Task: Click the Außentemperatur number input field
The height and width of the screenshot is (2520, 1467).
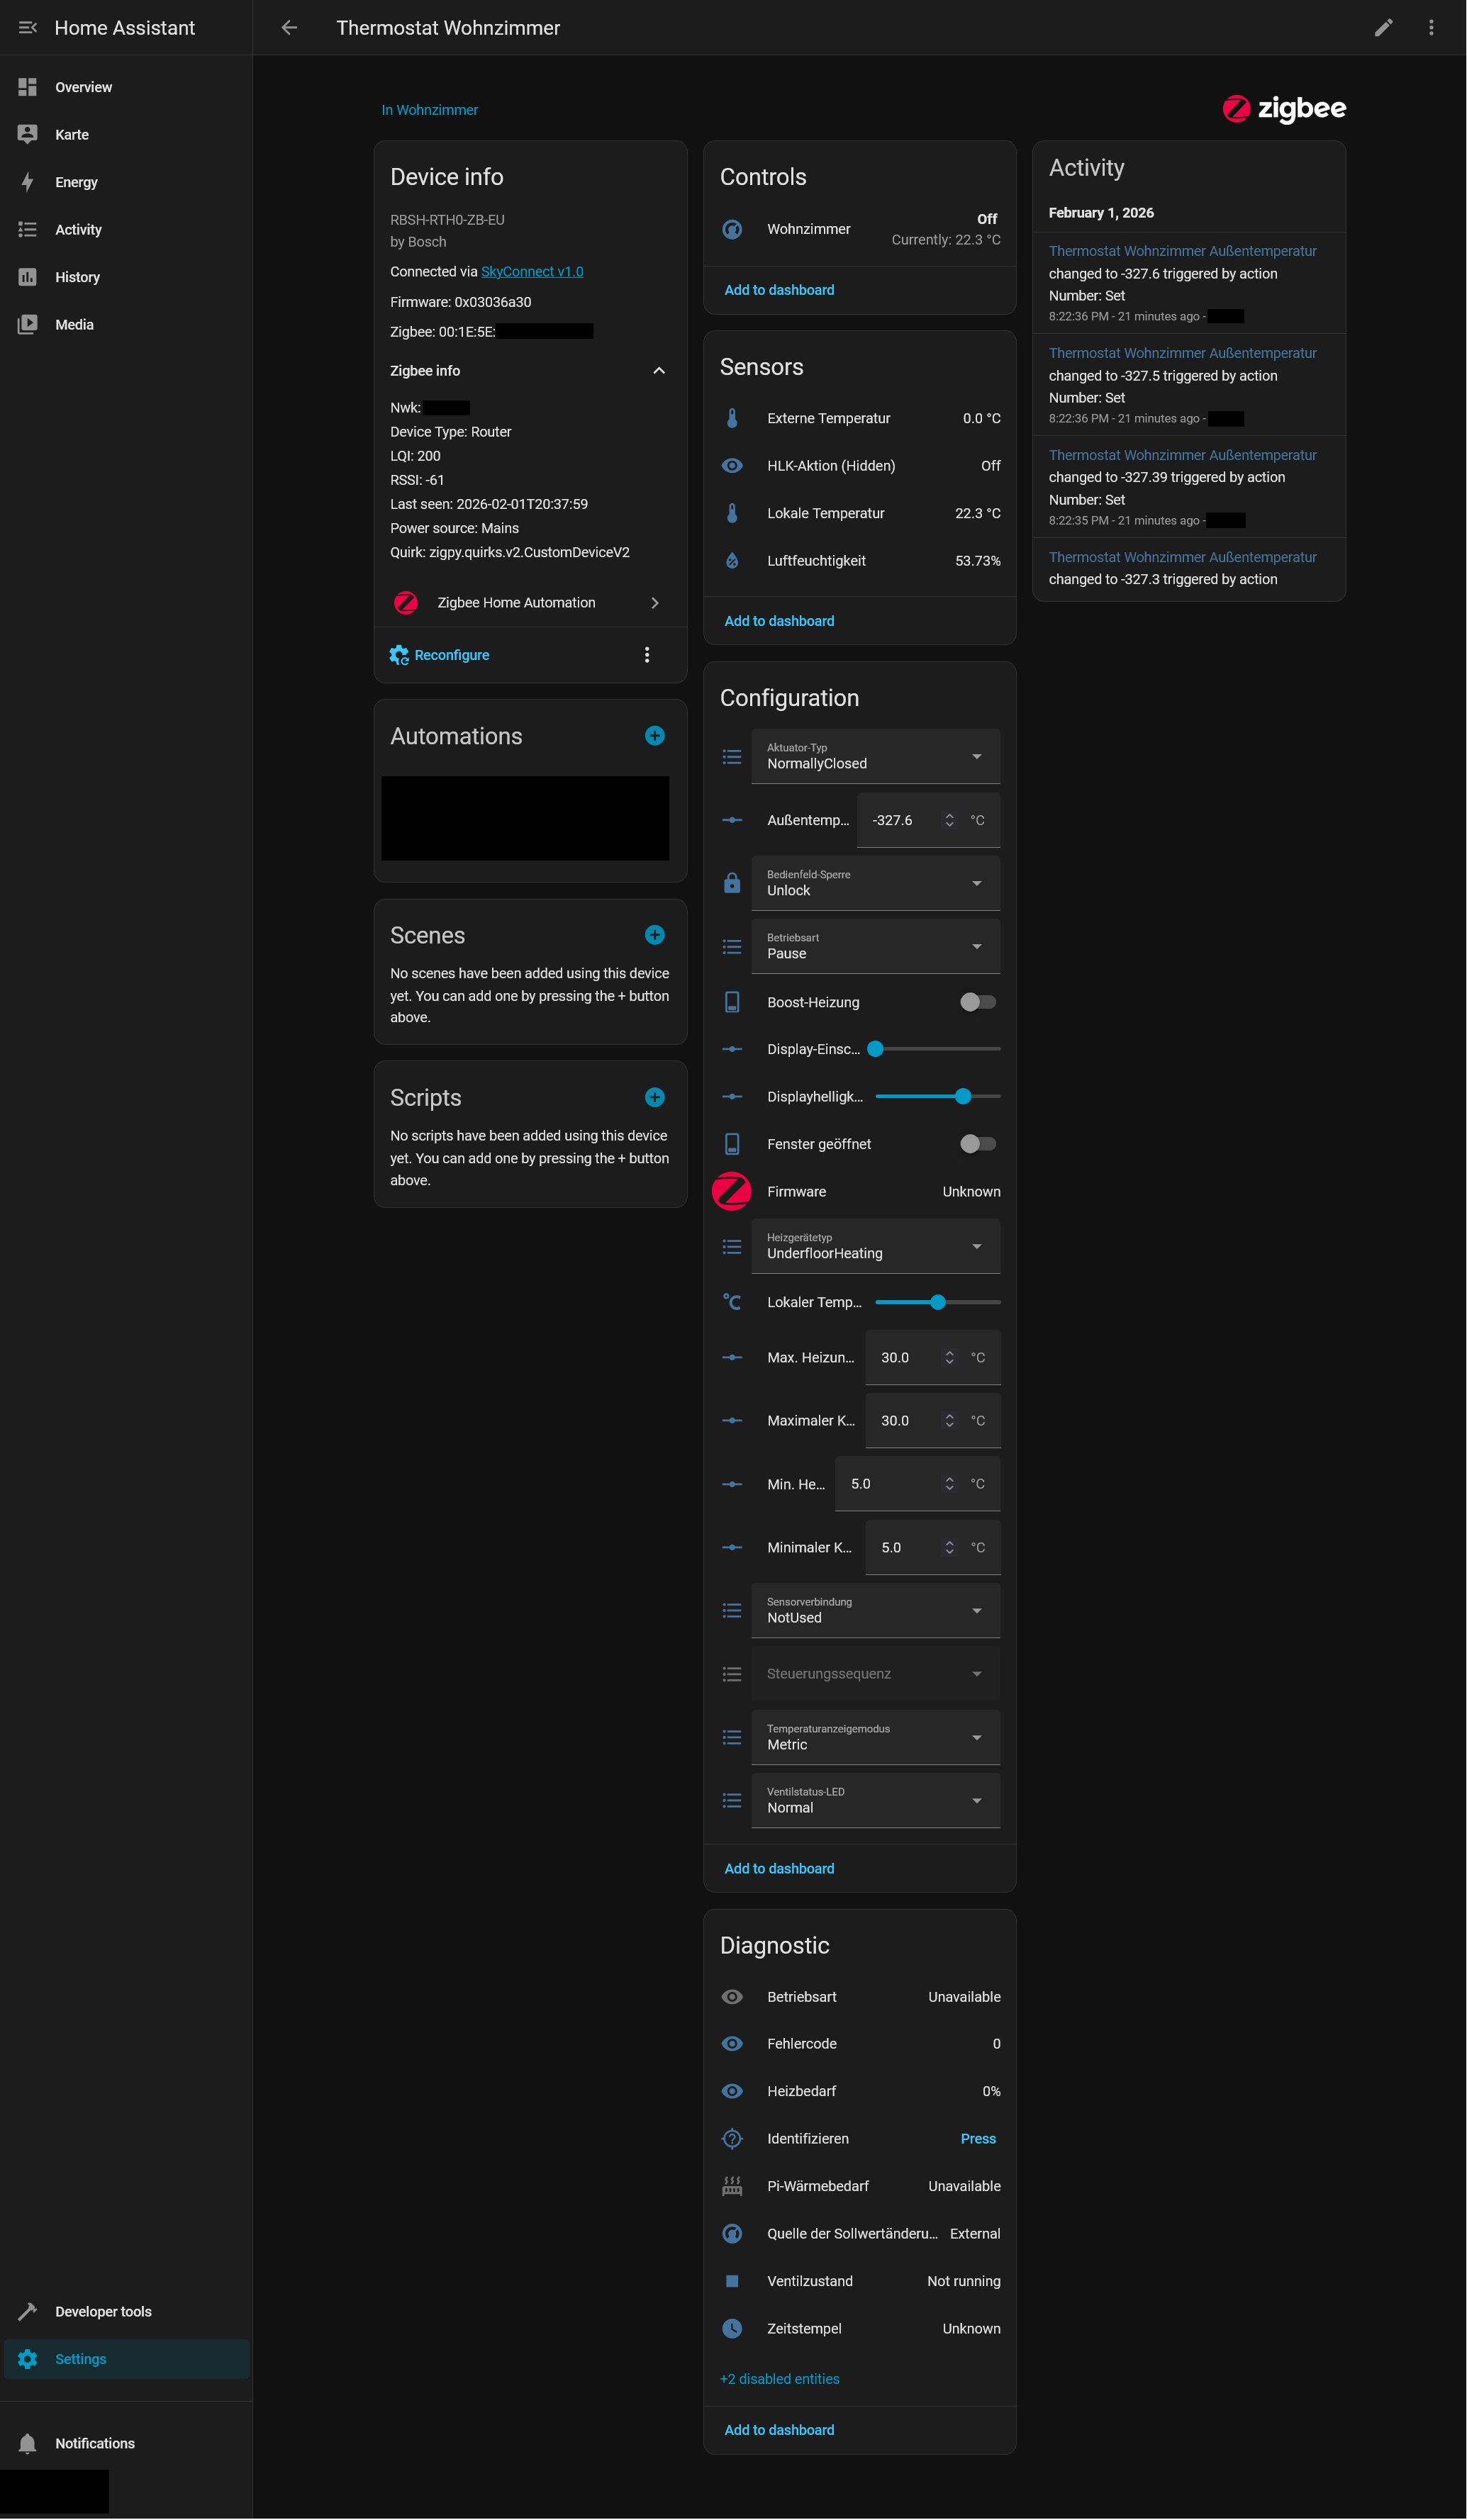Action: (903, 820)
